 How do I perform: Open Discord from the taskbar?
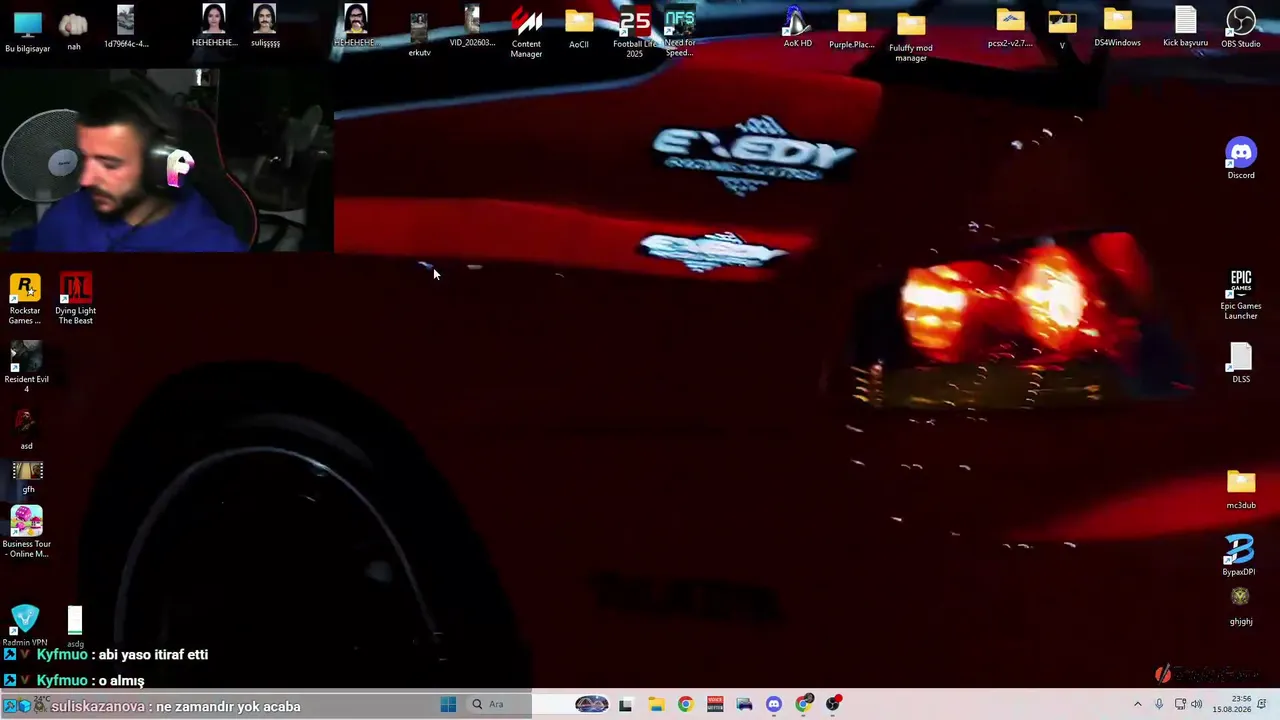[773, 704]
